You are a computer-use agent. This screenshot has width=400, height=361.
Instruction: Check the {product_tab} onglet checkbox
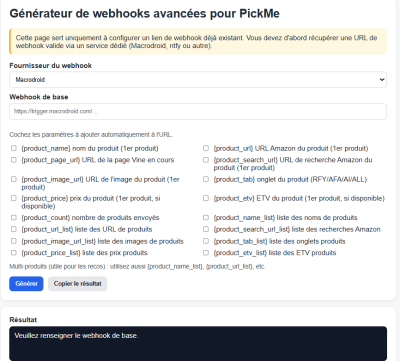(x=206, y=179)
